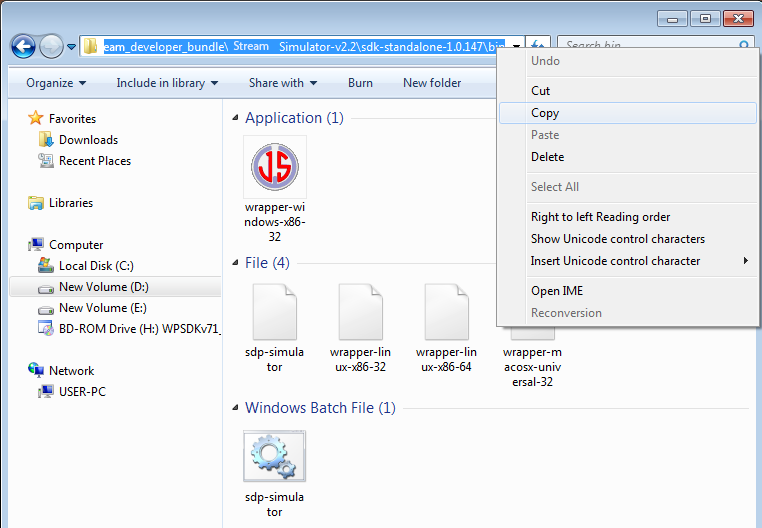Collapse the Application (1) group

[x=235, y=118]
